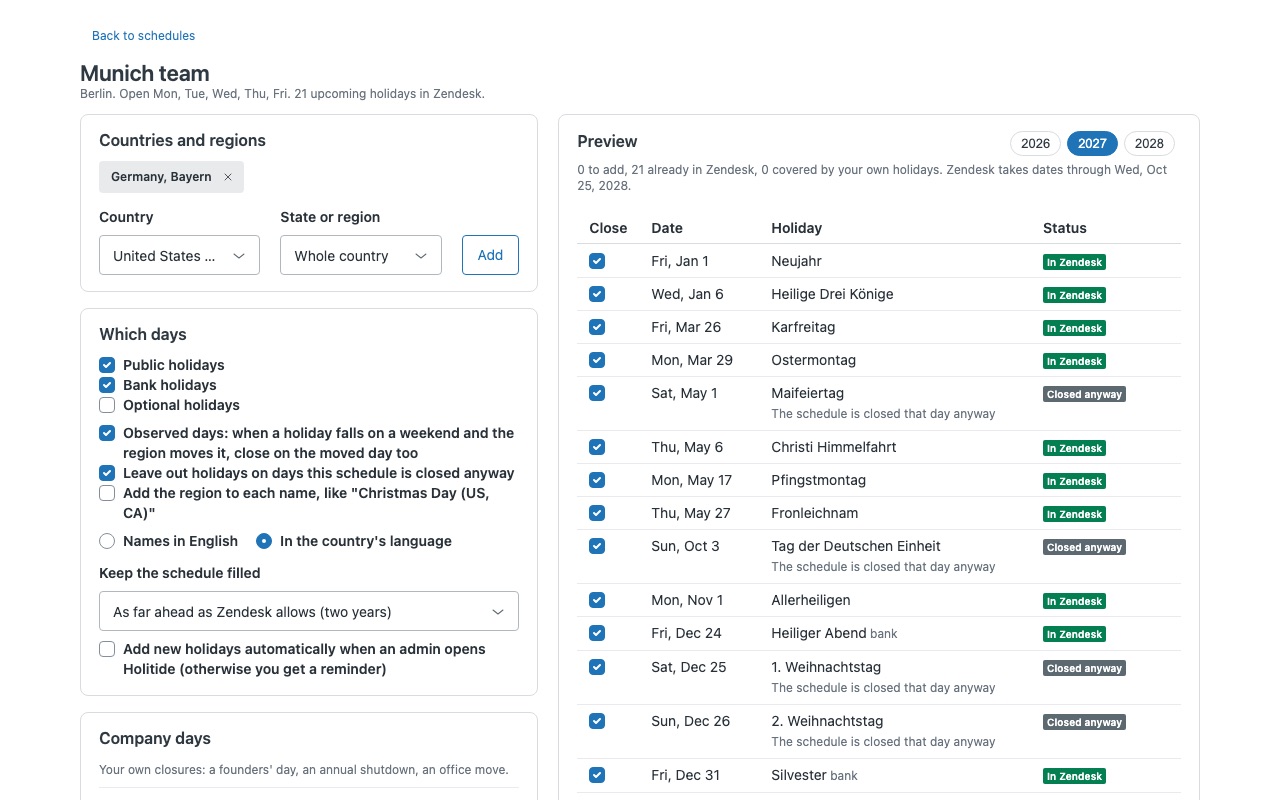This screenshot has width=1280, height=800.
Task: Expand the Keep the schedule filled dropdown
Action: point(309,611)
